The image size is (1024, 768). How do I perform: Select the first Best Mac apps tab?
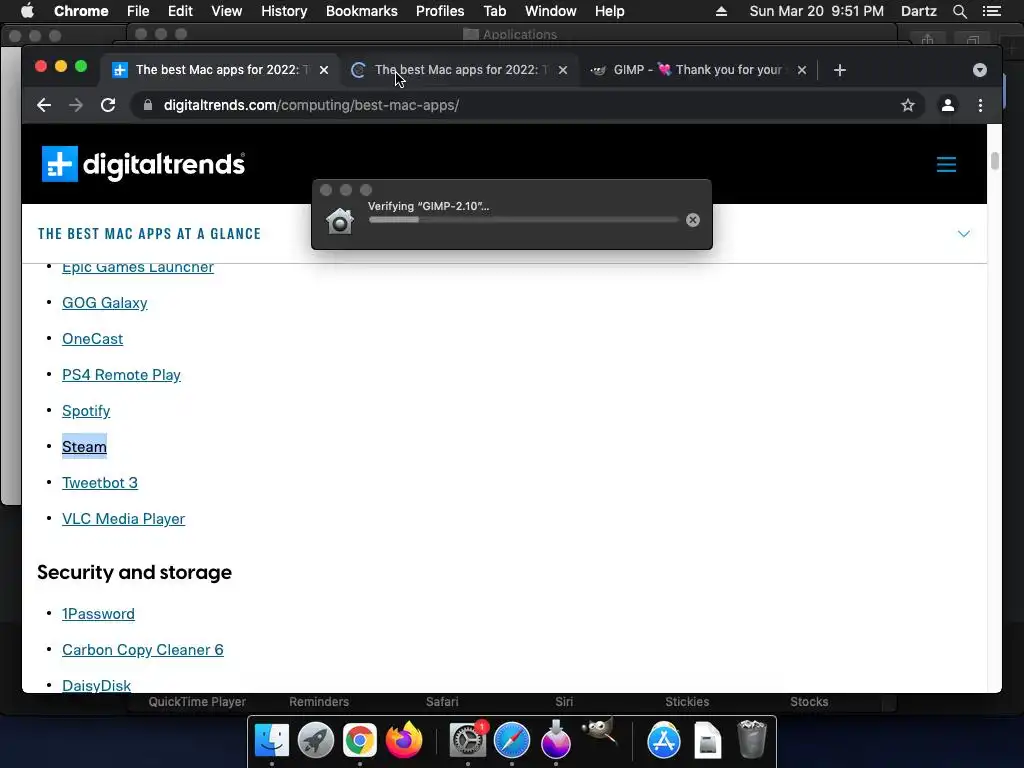(x=219, y=70)
